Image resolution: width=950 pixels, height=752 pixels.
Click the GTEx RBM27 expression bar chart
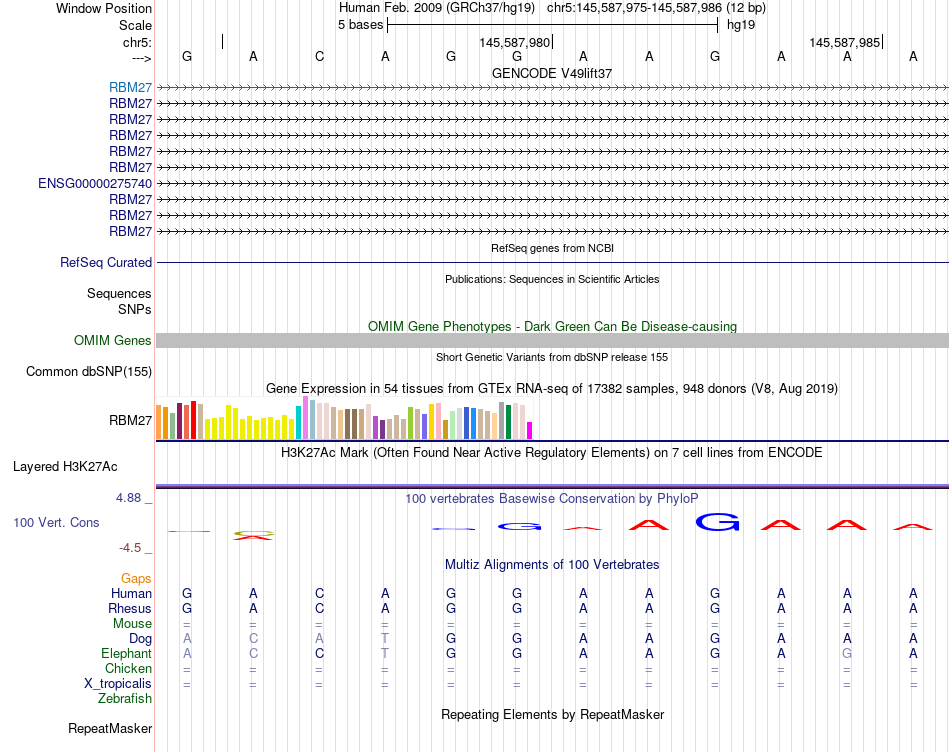[344, 418]
